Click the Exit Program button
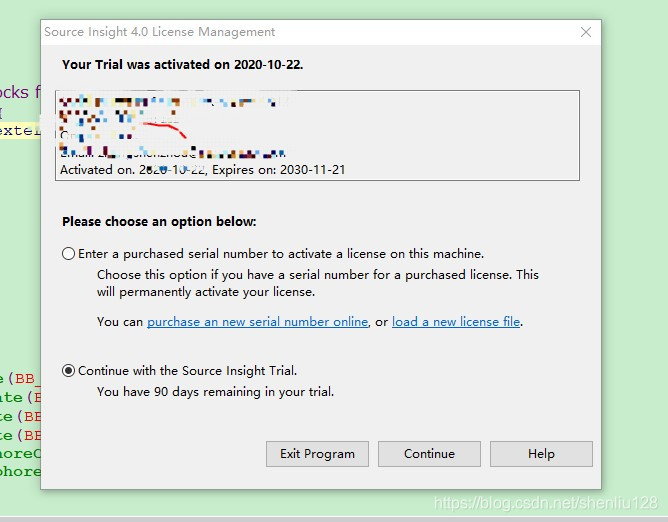The height and width of the screenshot is (522, 668). (x=317, y=454)
